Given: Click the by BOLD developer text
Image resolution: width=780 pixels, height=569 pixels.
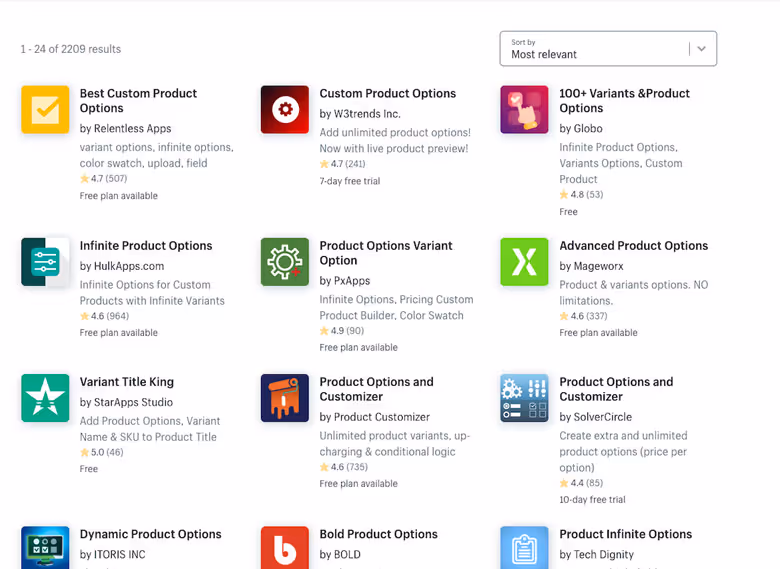Looking at the screenshot, I should click(340, 555).
